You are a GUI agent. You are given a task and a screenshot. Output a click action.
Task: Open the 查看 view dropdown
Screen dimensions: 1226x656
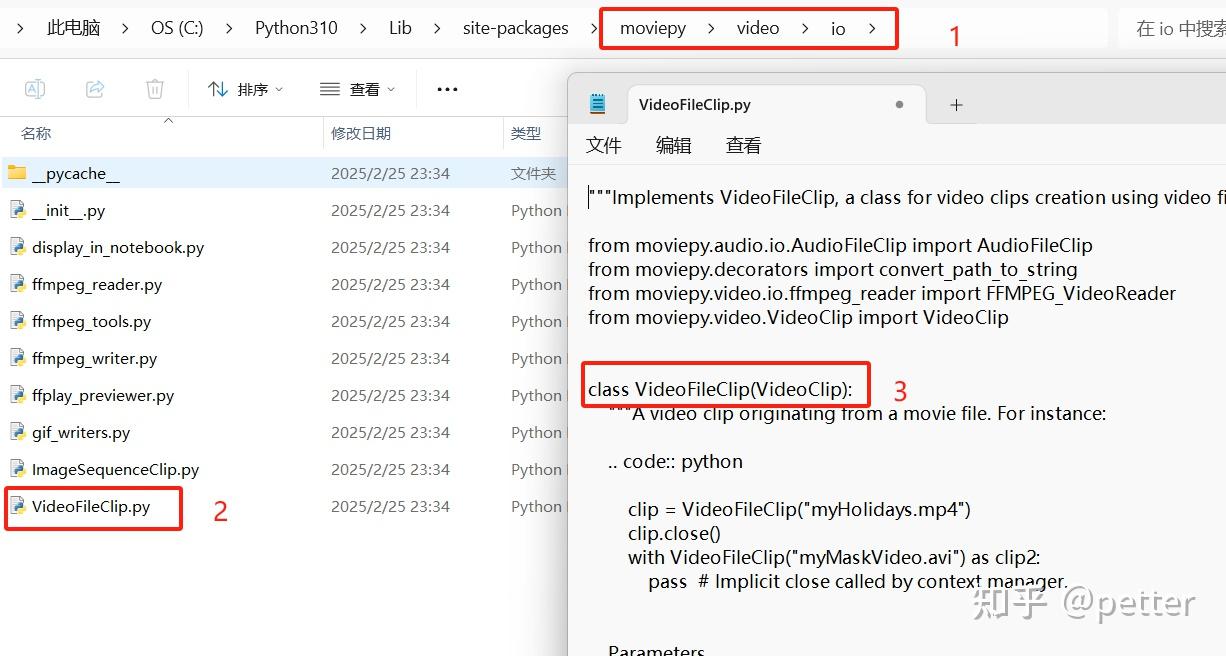(x=357, y=89)
